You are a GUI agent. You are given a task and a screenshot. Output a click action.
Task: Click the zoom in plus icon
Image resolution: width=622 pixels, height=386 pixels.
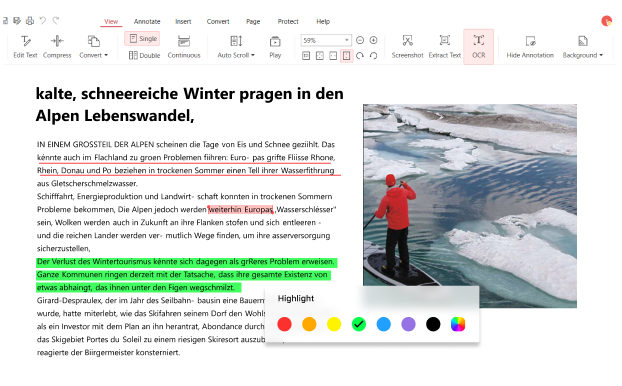point(373,40)
